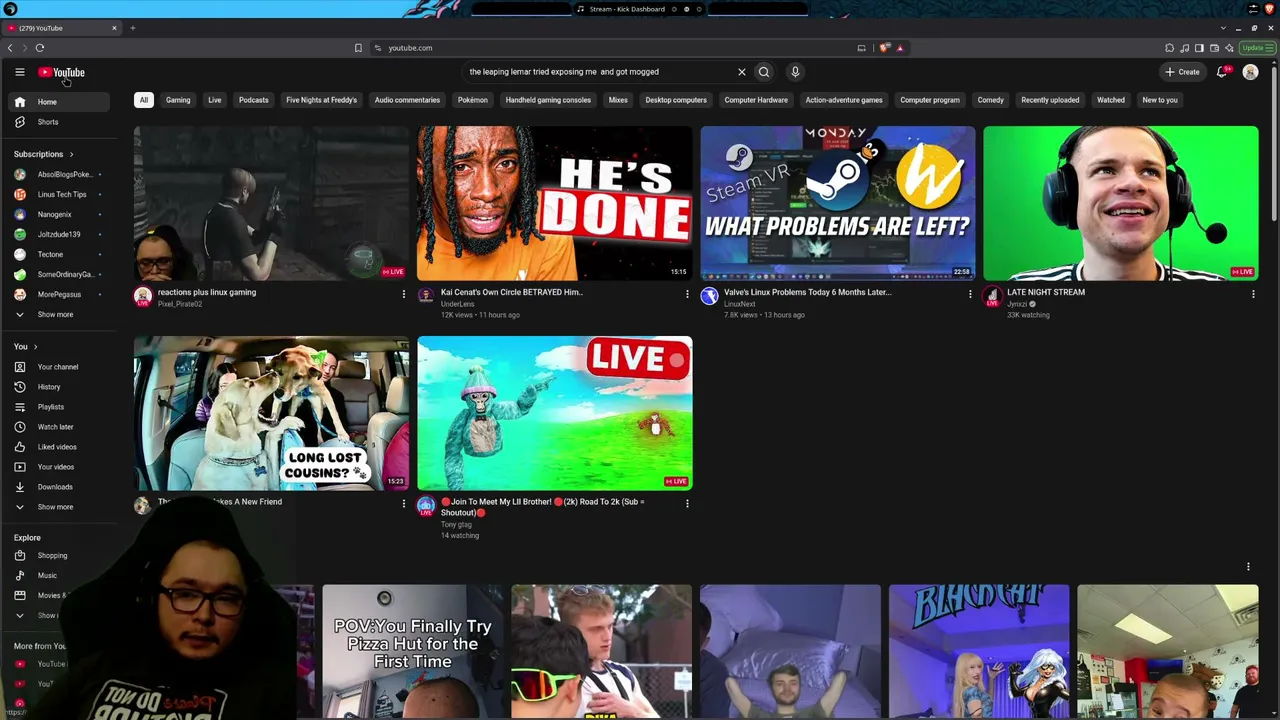The image size is (1280, 720).
Task: Select the Handheld gaming consoles chip
Action: point(548,100)
